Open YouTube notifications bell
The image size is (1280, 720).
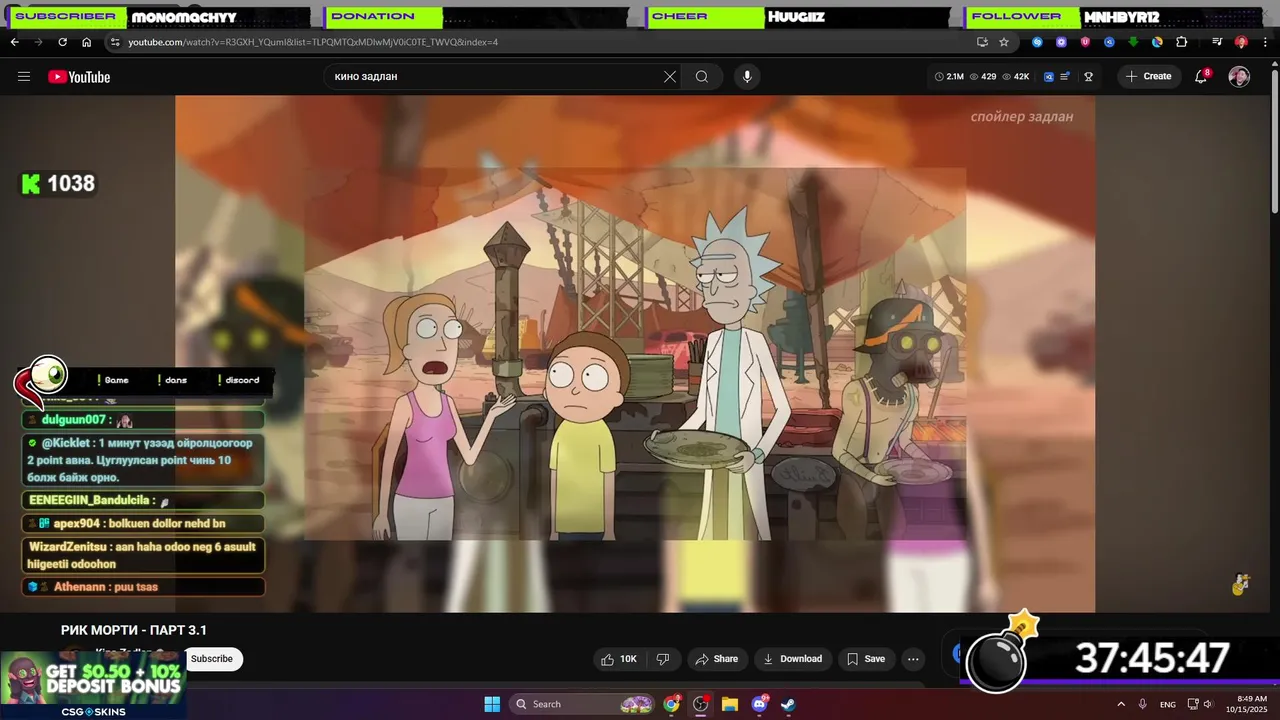tap(1201, 76)
